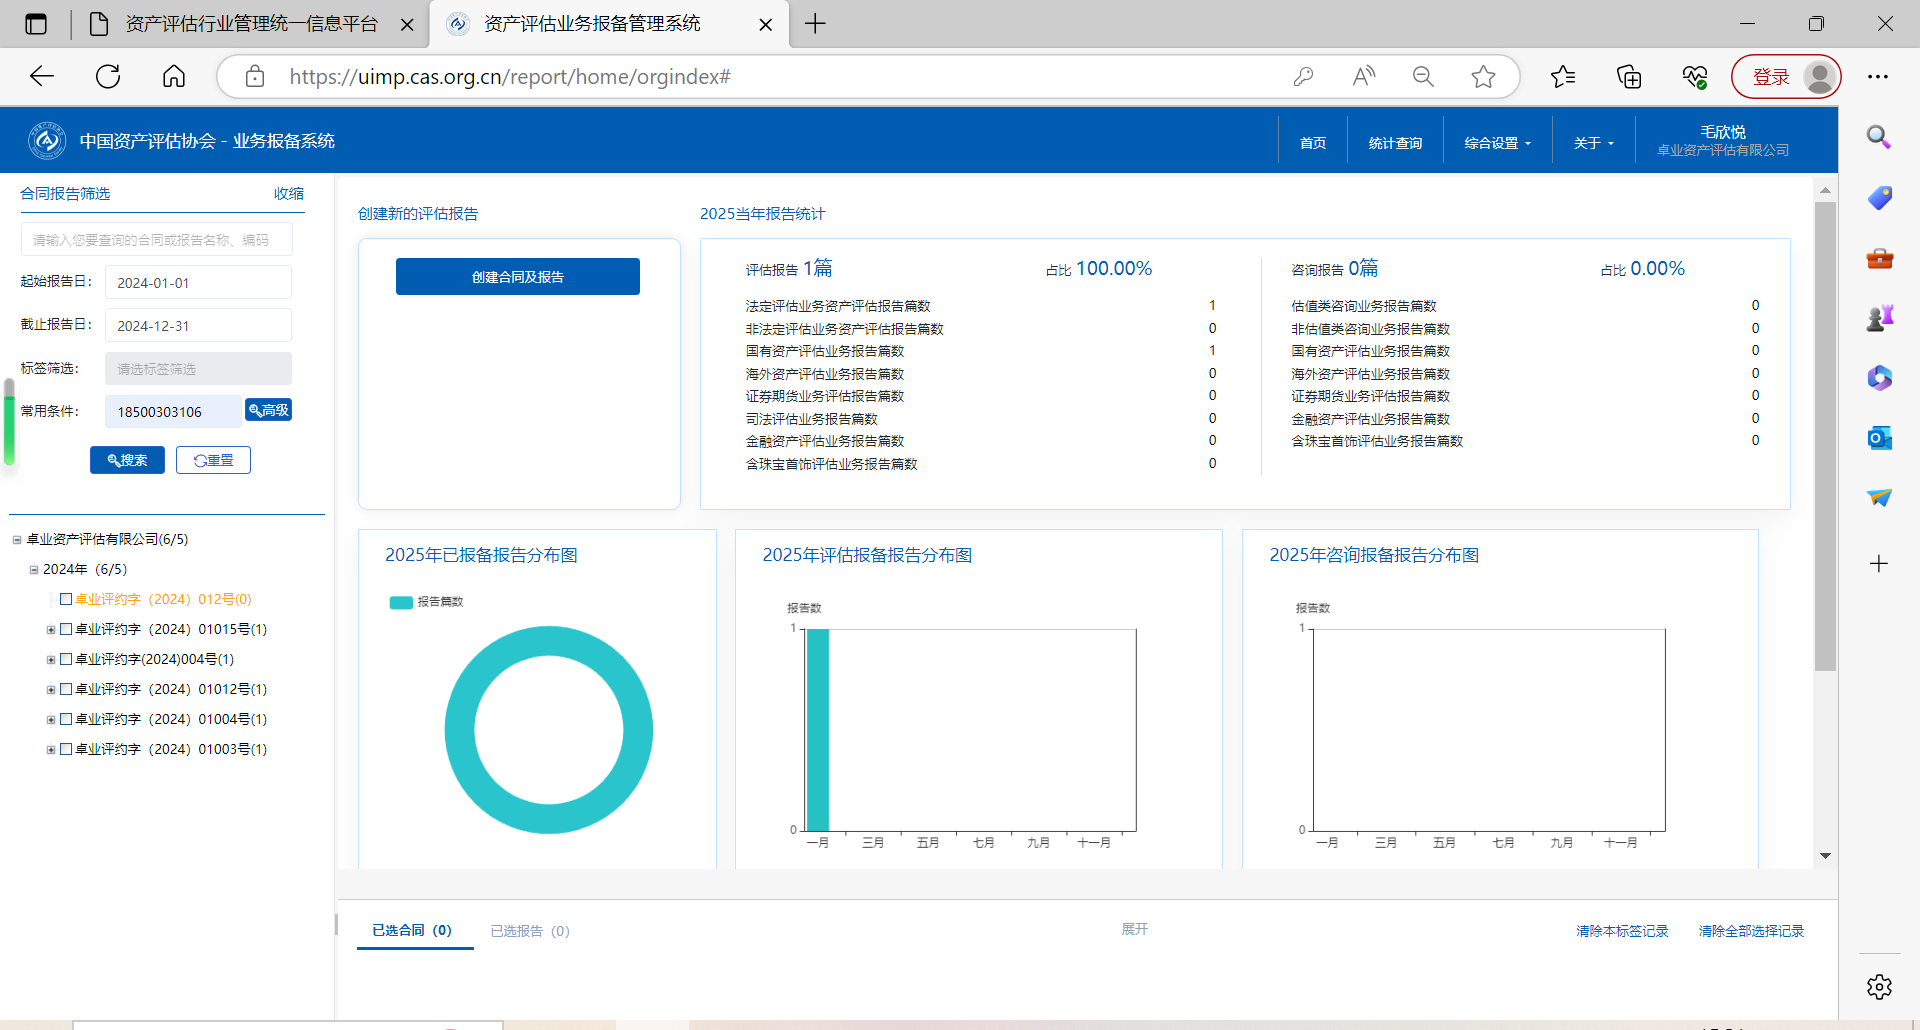Click the 清除全部选择记录 link
Screen dimensions: 1920x1030
click(x=1750, y=931)
